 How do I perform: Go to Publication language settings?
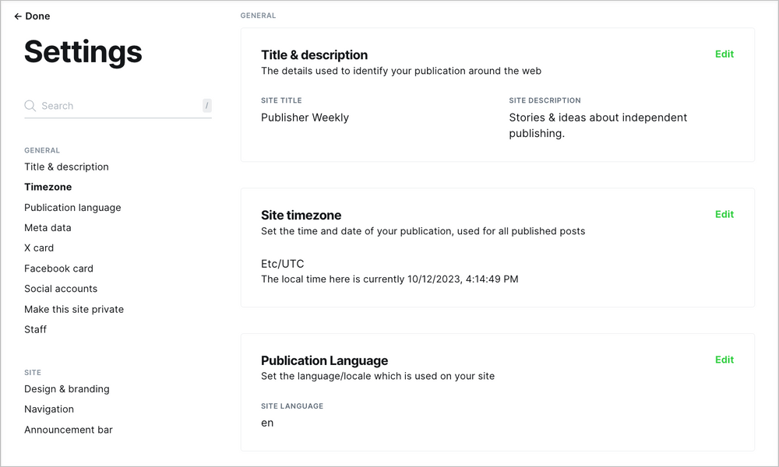[73, 208]
